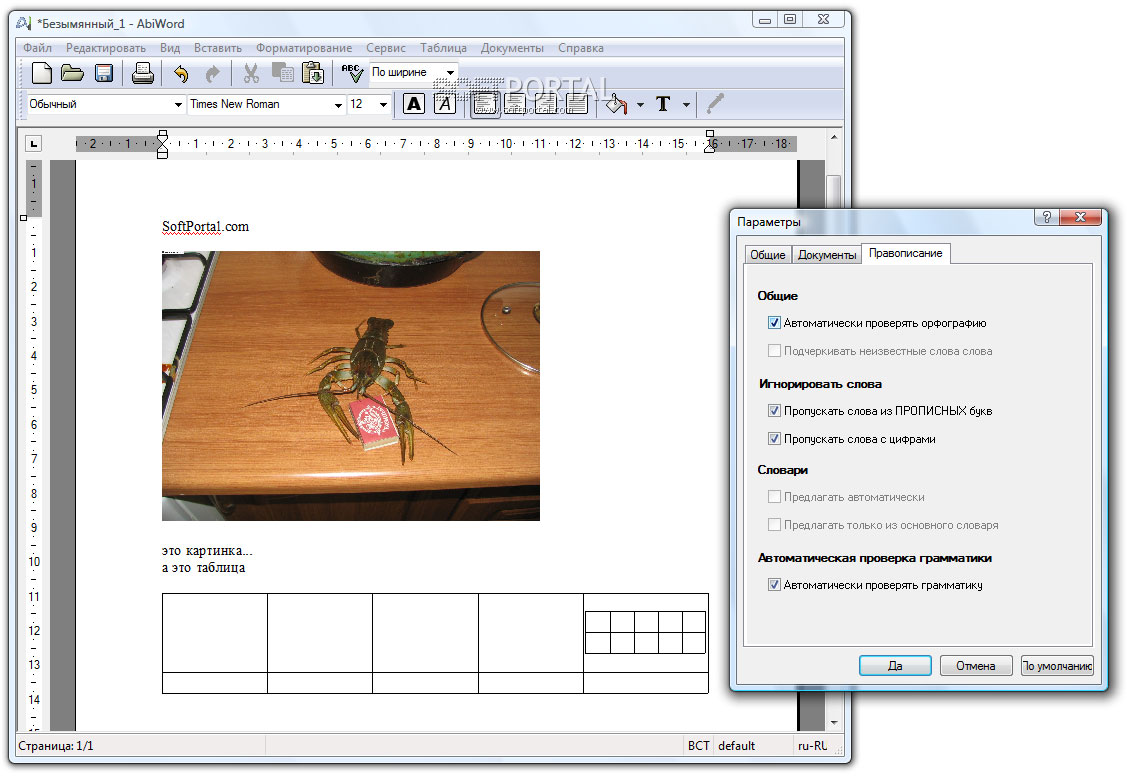
Task: Click 'Страница: 1/1' in status bar
Action: tap(55, 746)
